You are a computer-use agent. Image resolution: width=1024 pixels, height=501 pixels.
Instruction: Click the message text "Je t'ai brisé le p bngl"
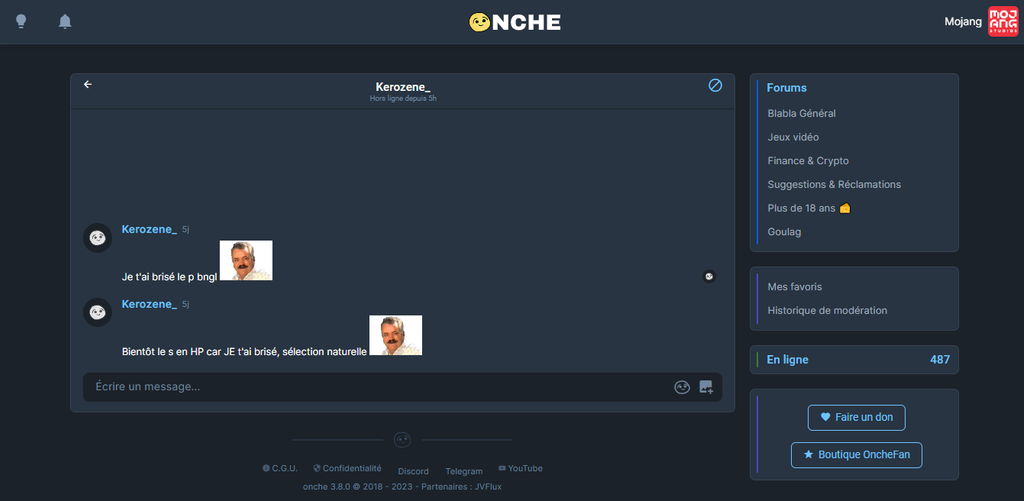pyautogui.click(x=169, y=277)
